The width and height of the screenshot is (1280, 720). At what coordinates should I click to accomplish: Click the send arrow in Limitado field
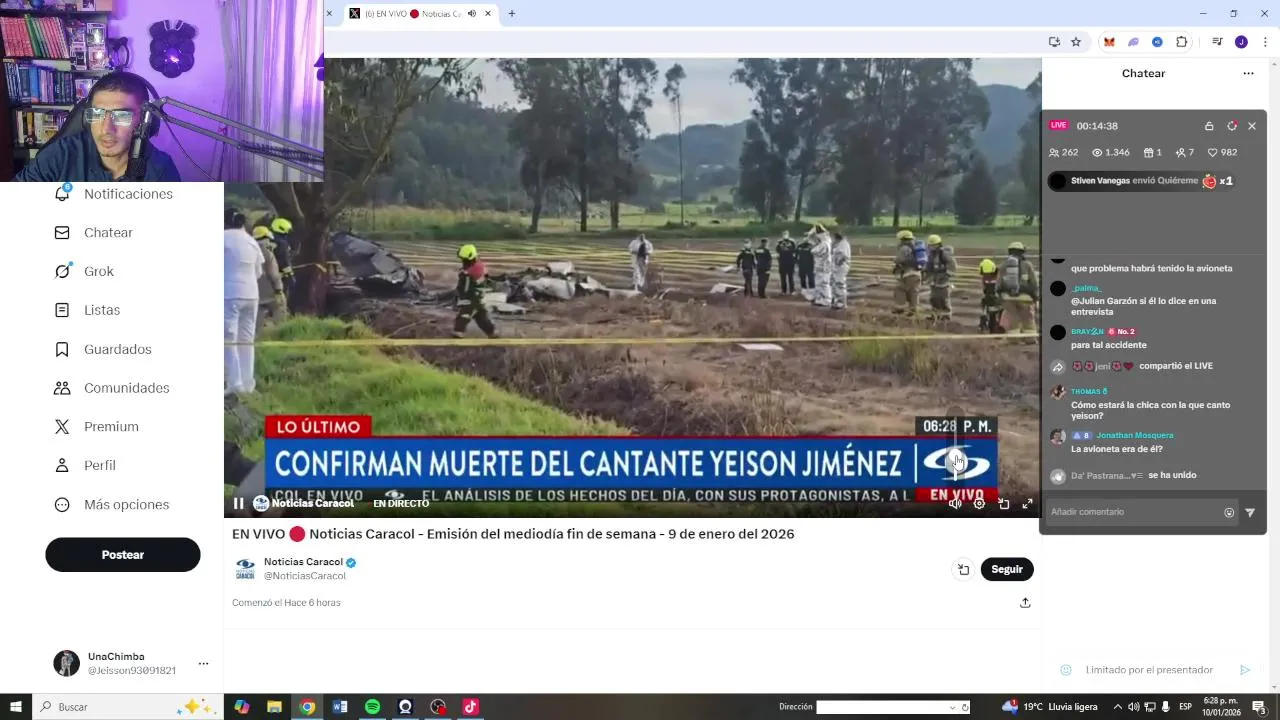coord(1245,670)
